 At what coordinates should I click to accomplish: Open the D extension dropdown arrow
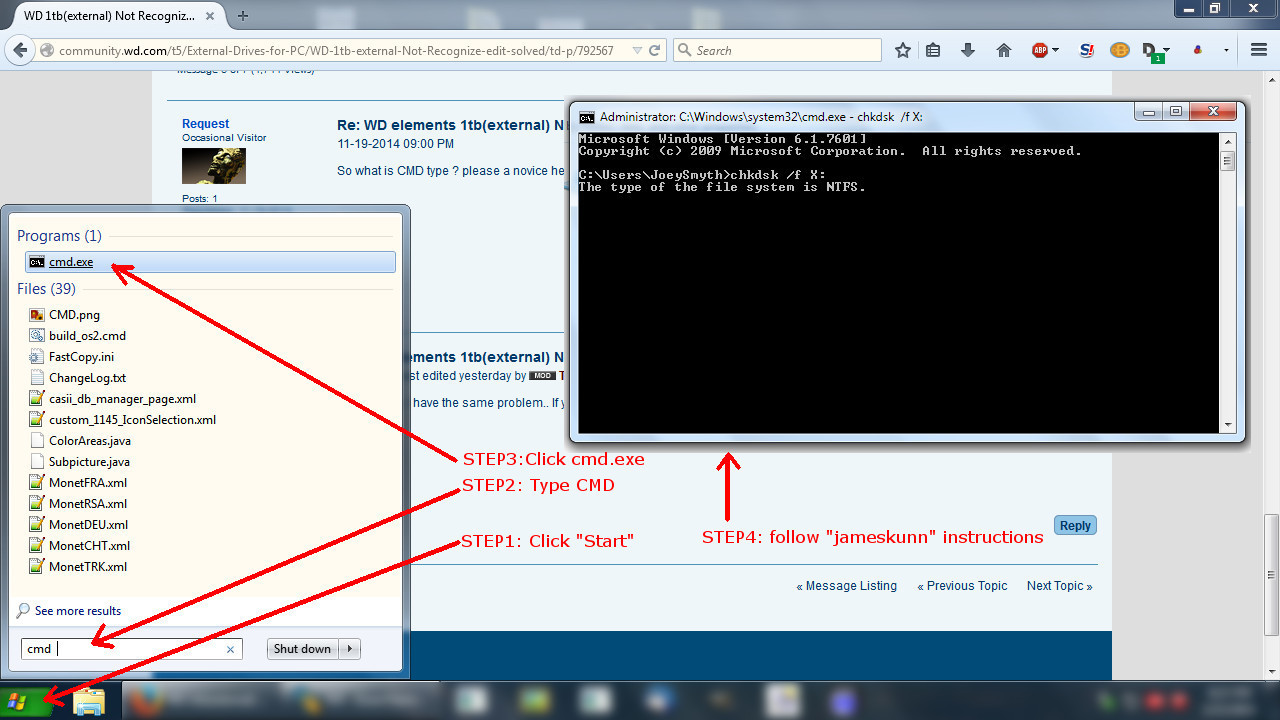pos(1167,50)
